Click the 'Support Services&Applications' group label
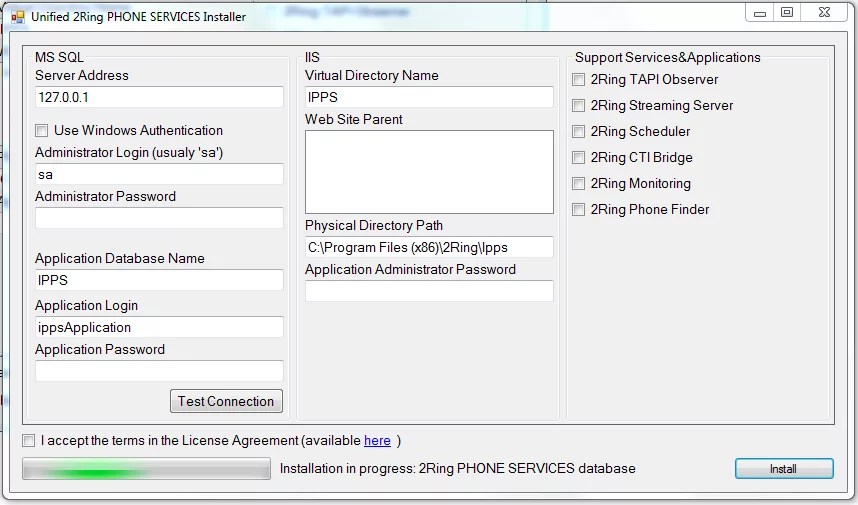858x505 pixels. 668,57
